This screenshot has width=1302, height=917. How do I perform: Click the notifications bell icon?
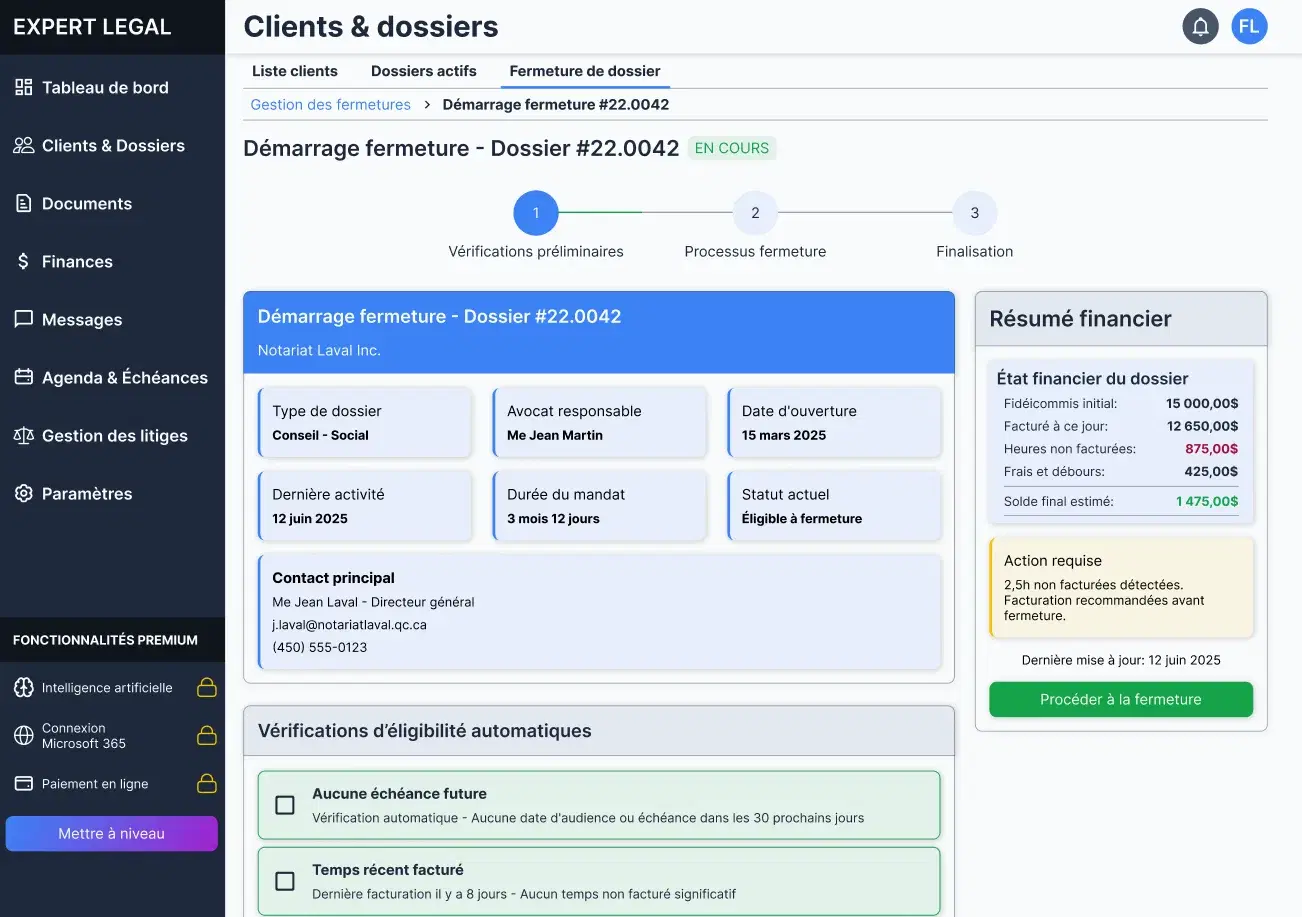click(1200, 27)
